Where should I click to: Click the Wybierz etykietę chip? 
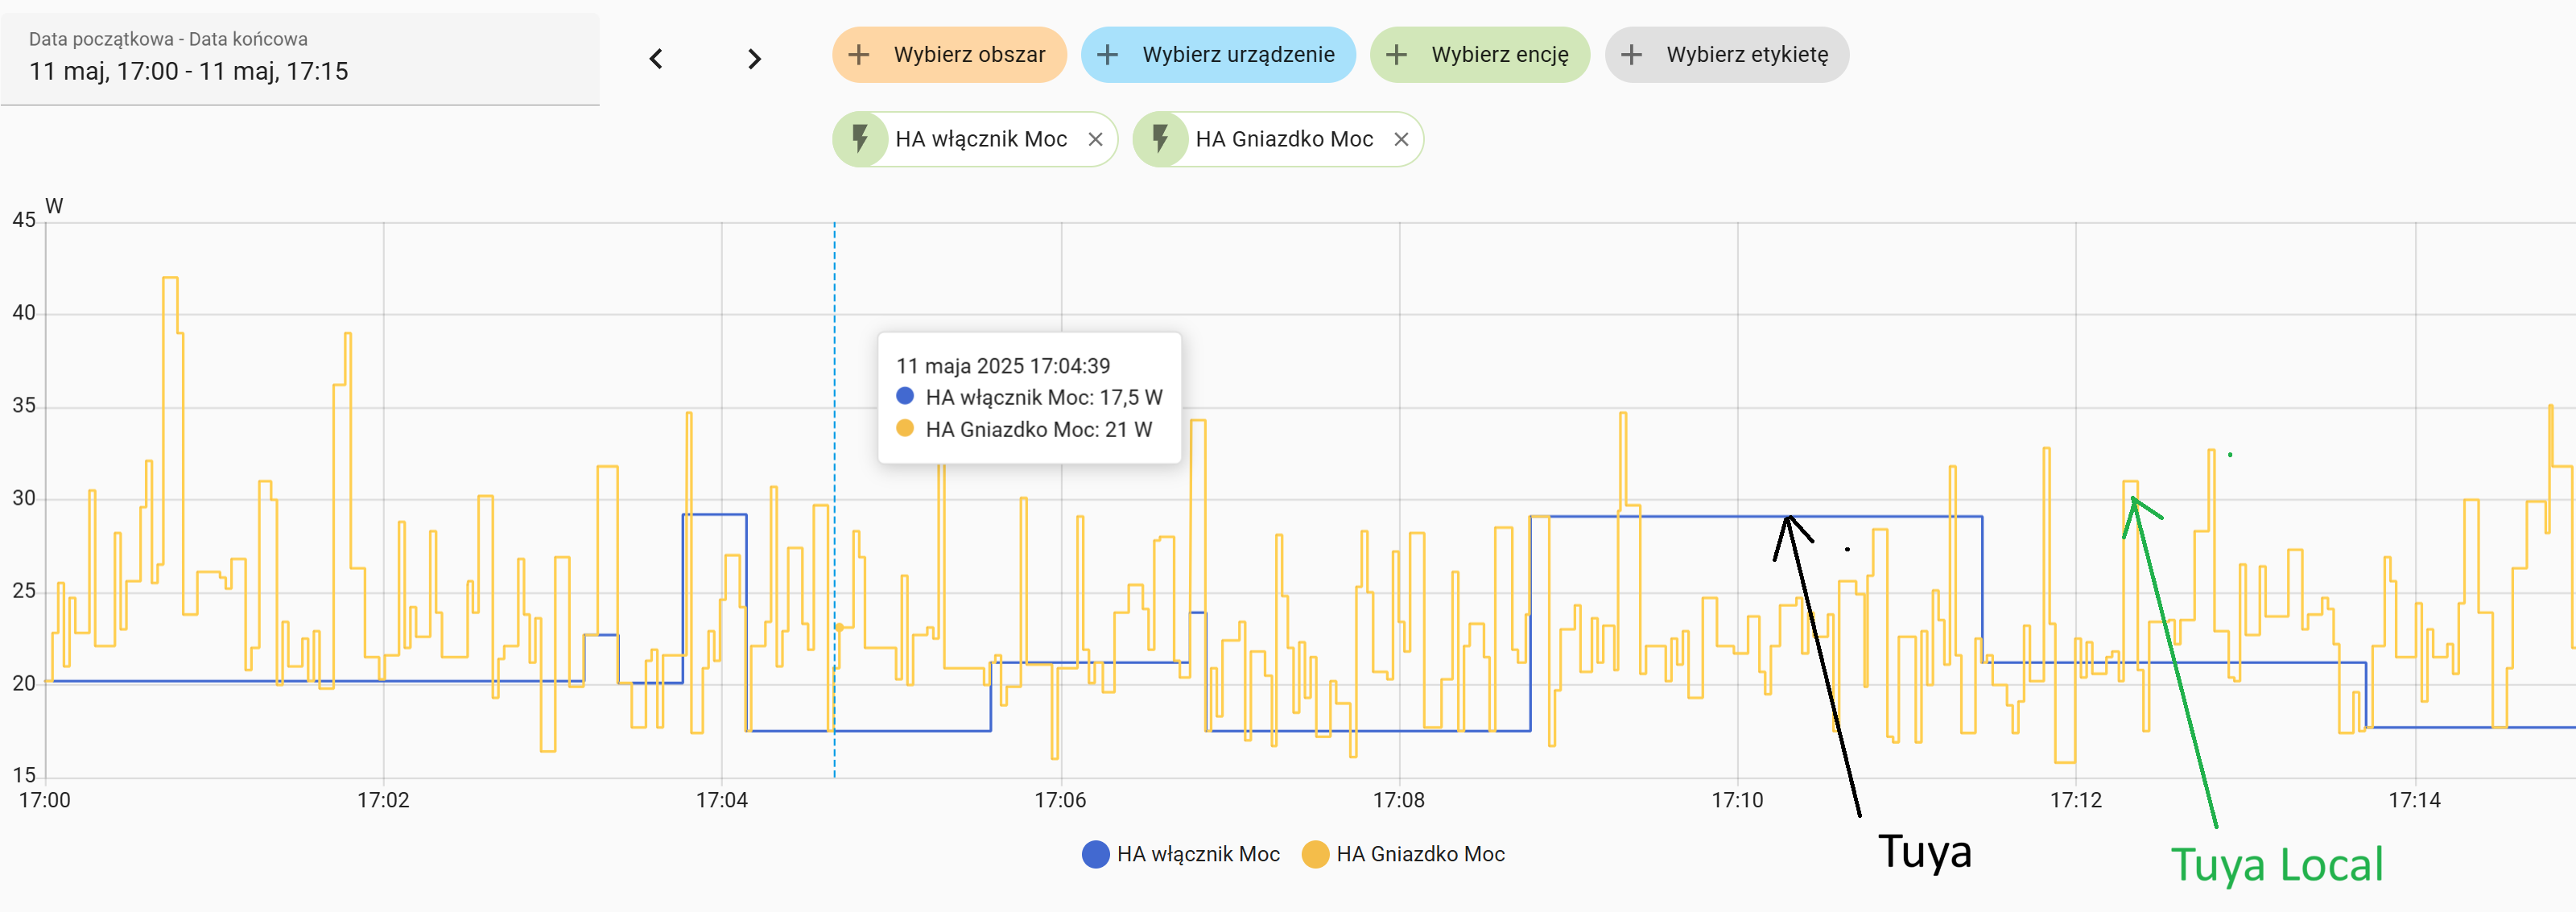point(1727,55)
